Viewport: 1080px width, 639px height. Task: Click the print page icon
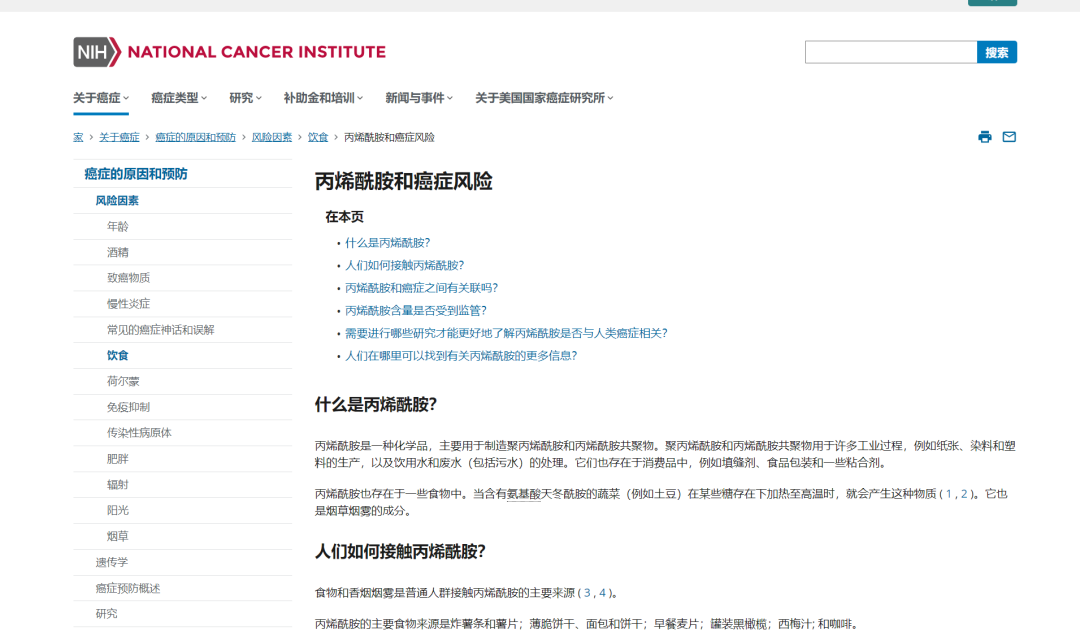coord(985,136)
